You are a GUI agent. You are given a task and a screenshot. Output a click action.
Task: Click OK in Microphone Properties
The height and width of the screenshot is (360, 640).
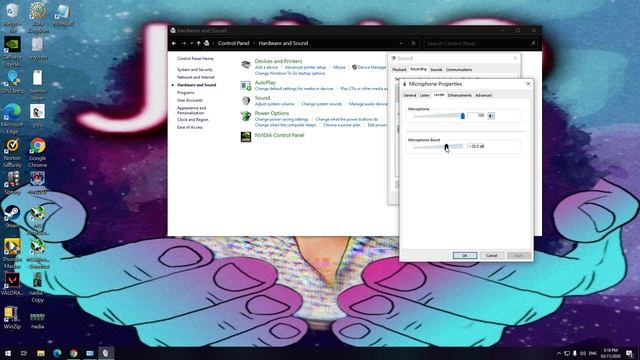464,256
